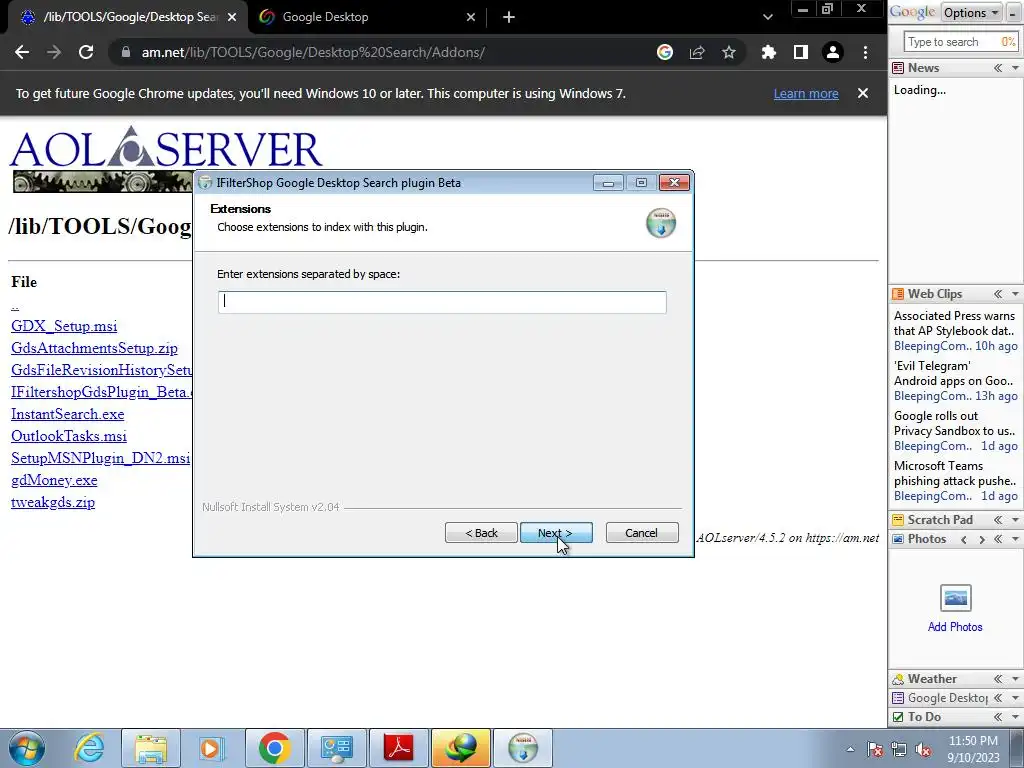This screenshot has width=1024, height=768.
Task: Show previous photo in Photos gadget
Action: coord(964,539)
